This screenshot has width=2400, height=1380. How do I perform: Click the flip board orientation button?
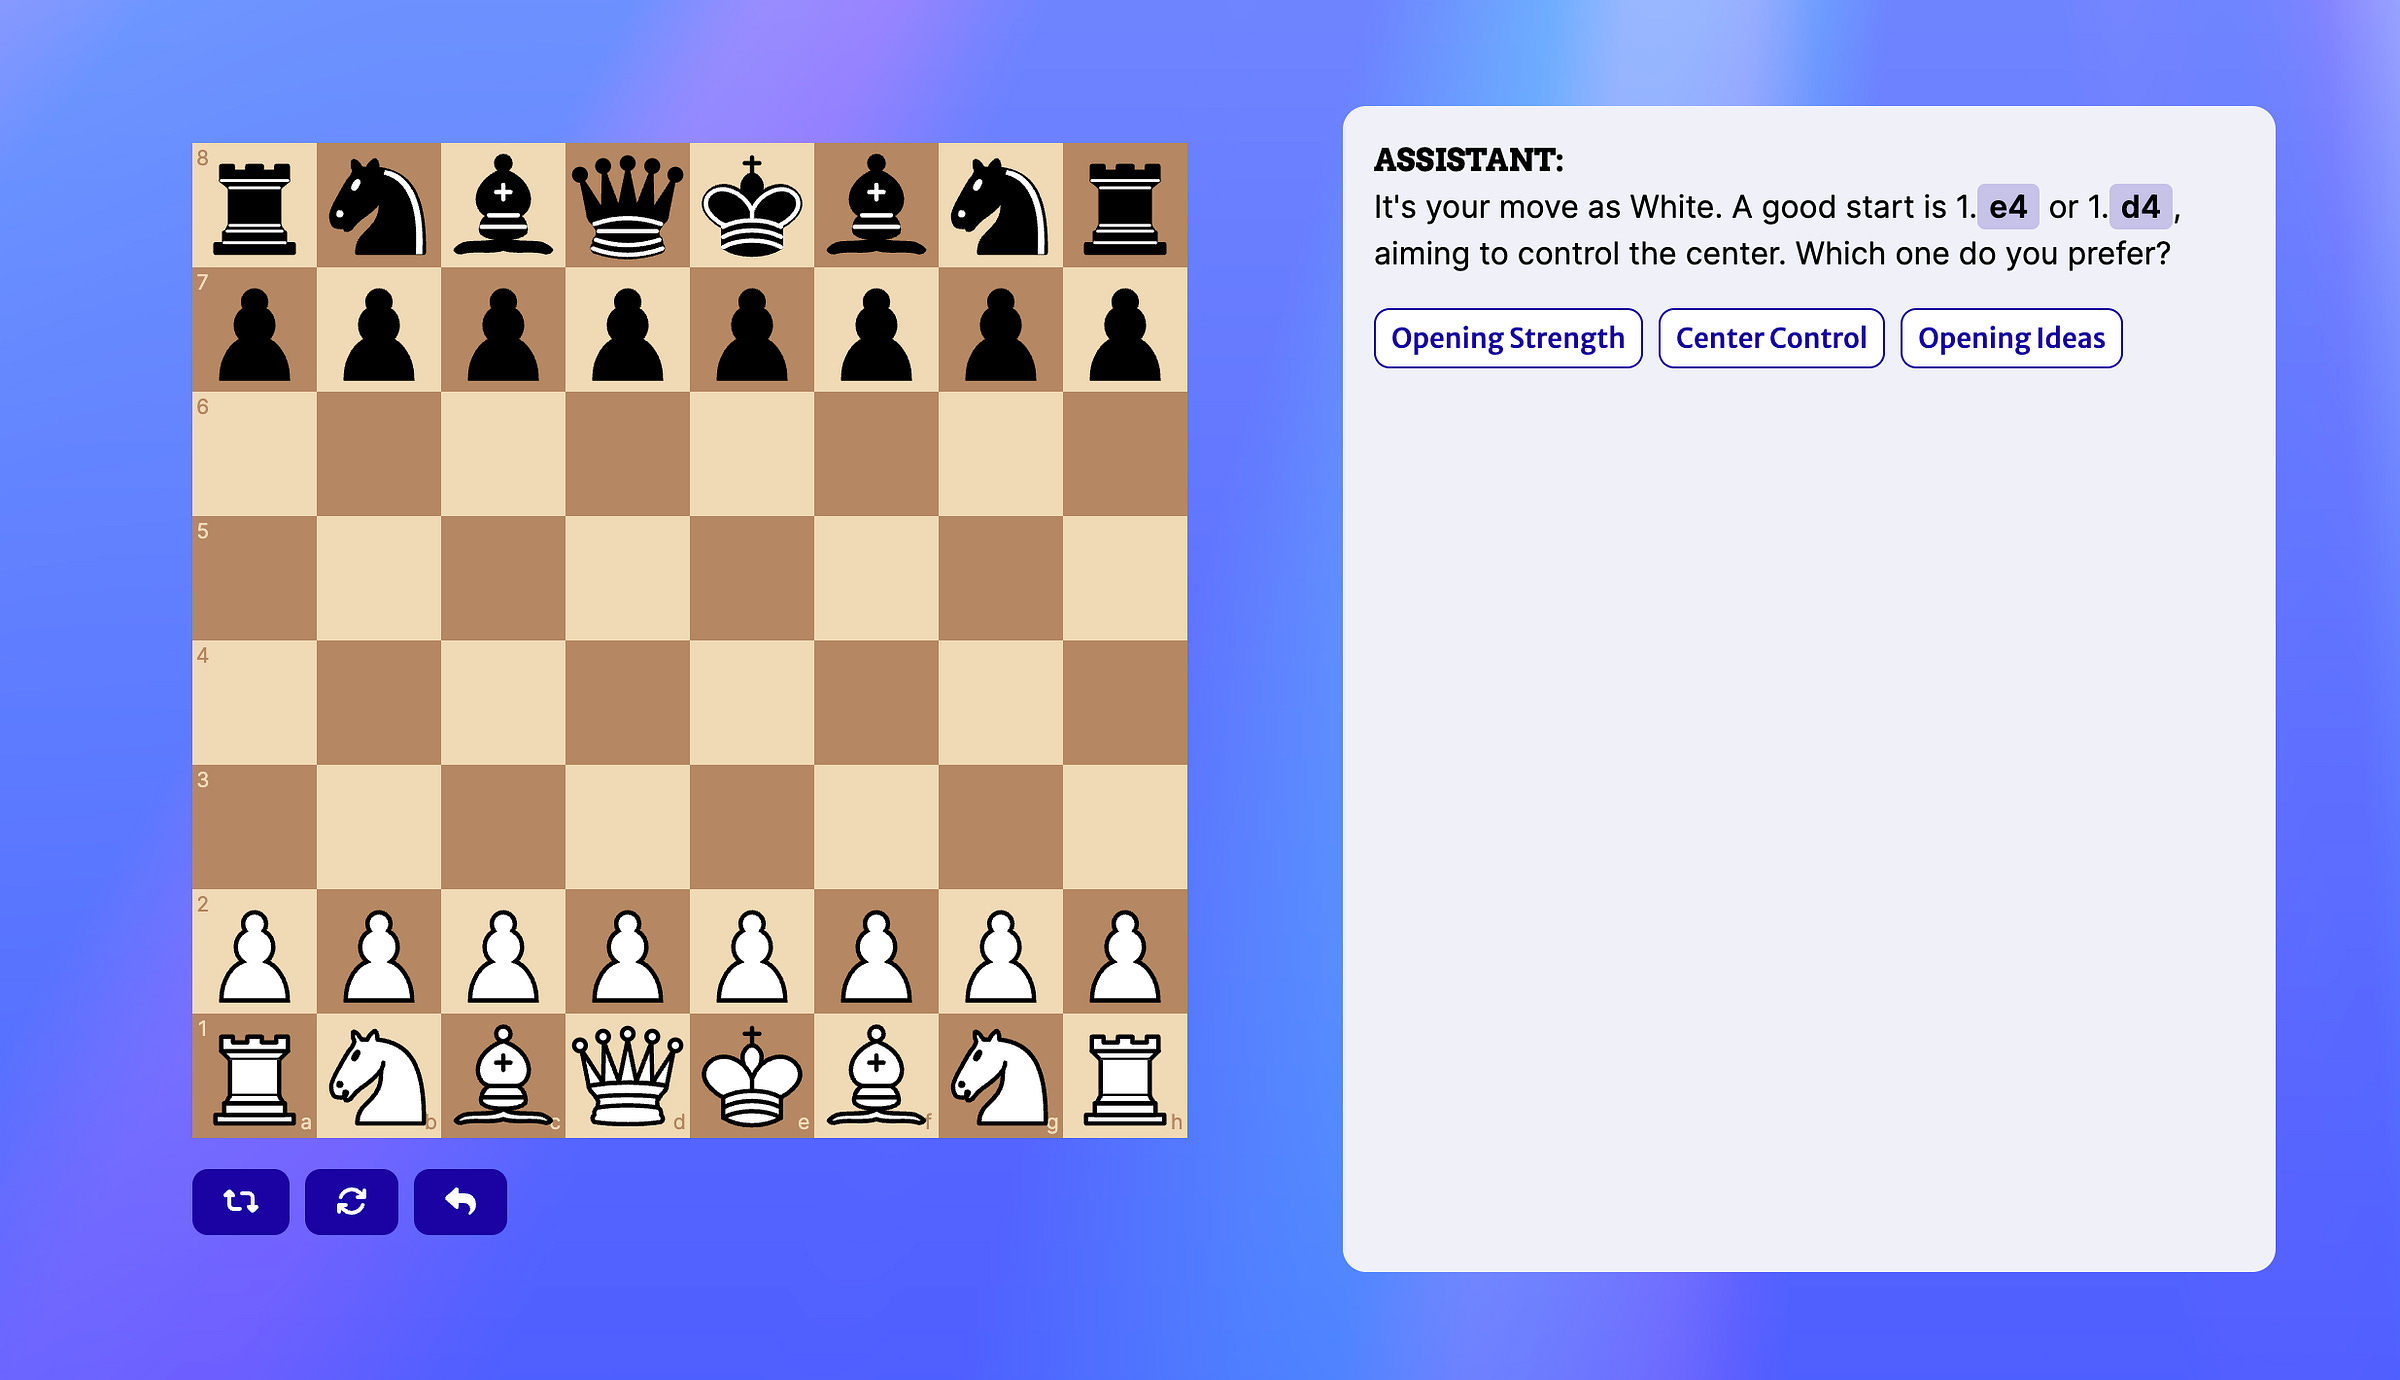[x=240, y=1201]
